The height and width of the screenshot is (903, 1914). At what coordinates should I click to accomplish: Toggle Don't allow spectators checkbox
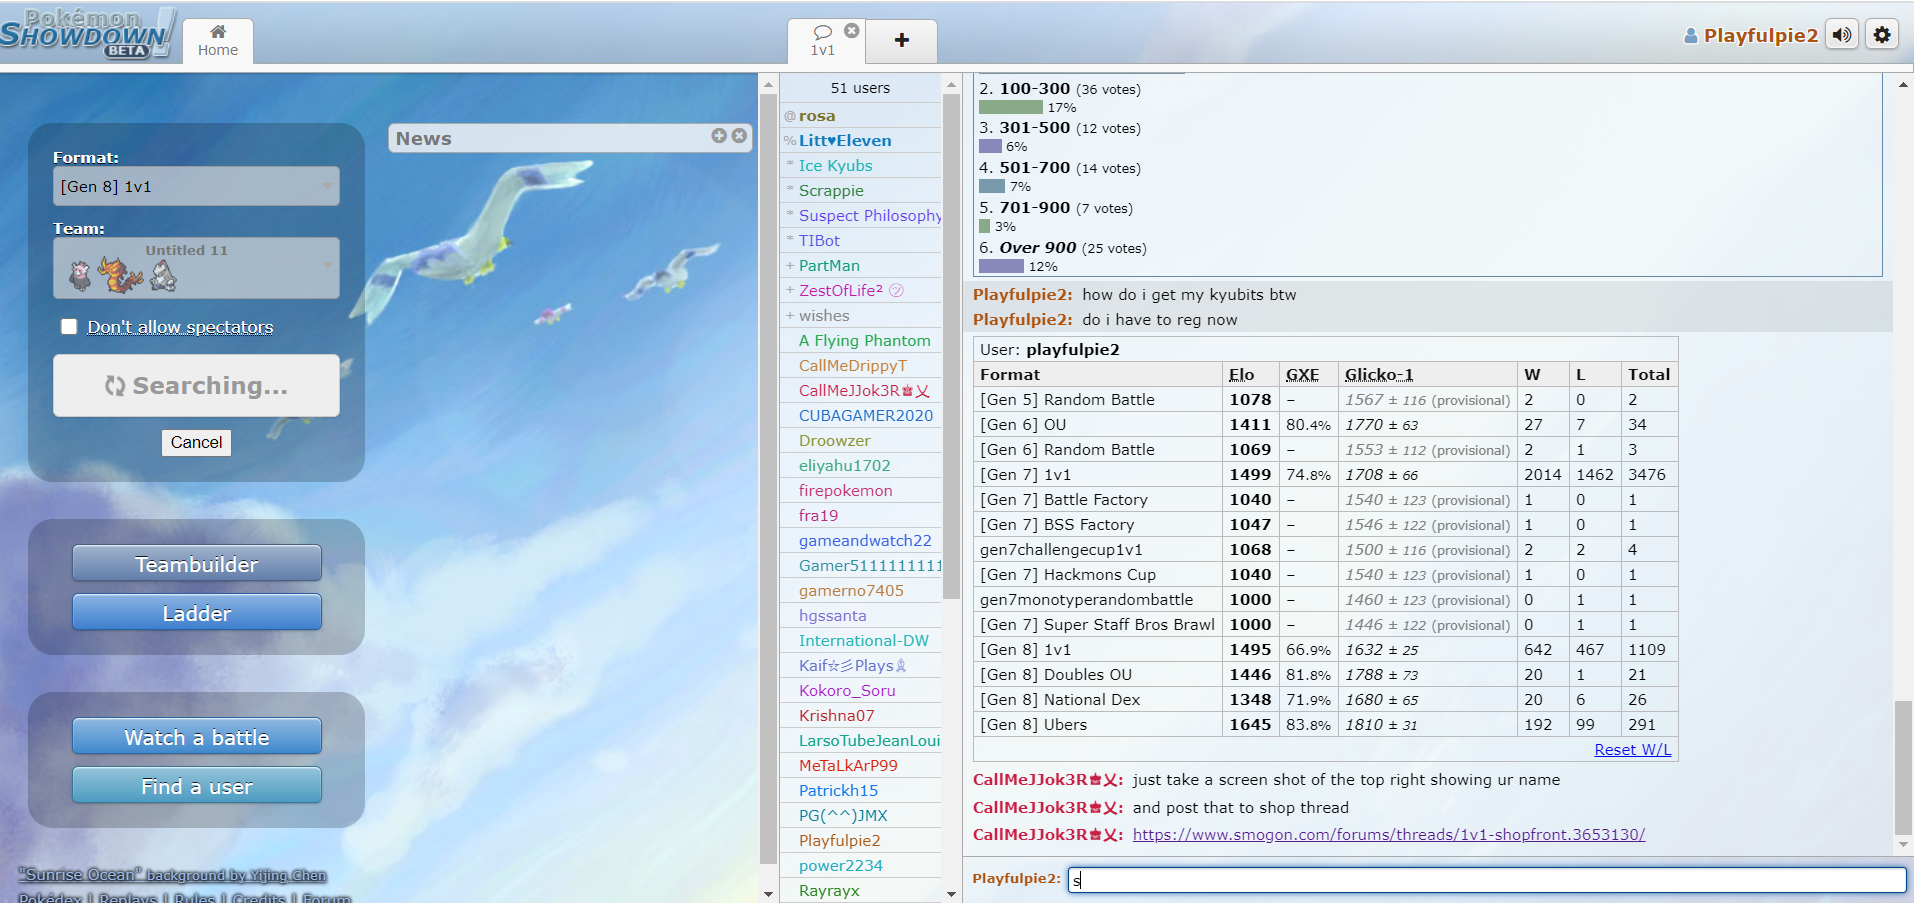69,327
